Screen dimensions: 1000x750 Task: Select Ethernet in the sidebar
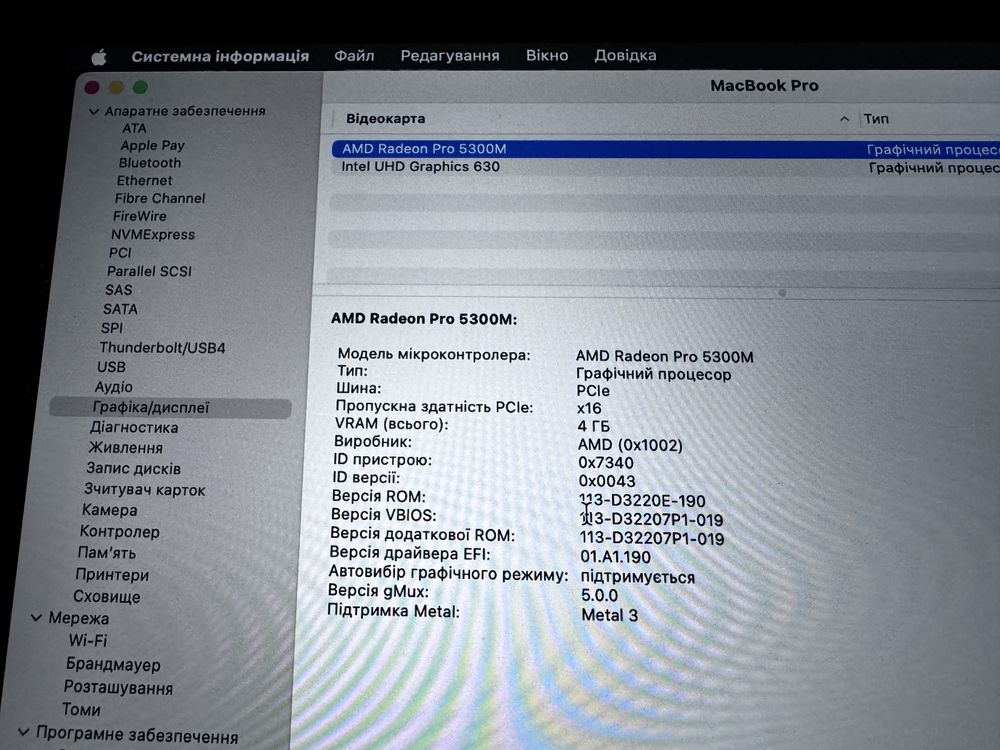(x=144, y=180)
